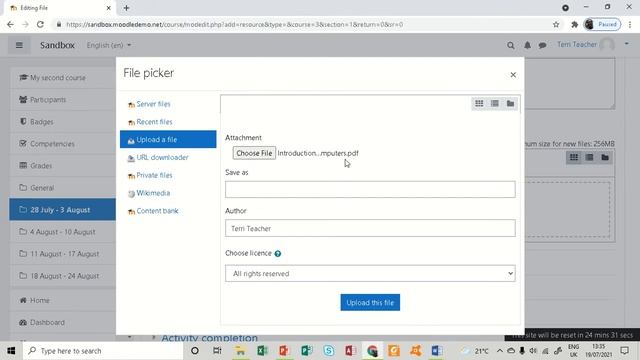Open the All rights reserved licence dropdown
The width and height of the screenshot is (640, 360).
[x=370, y=273]
